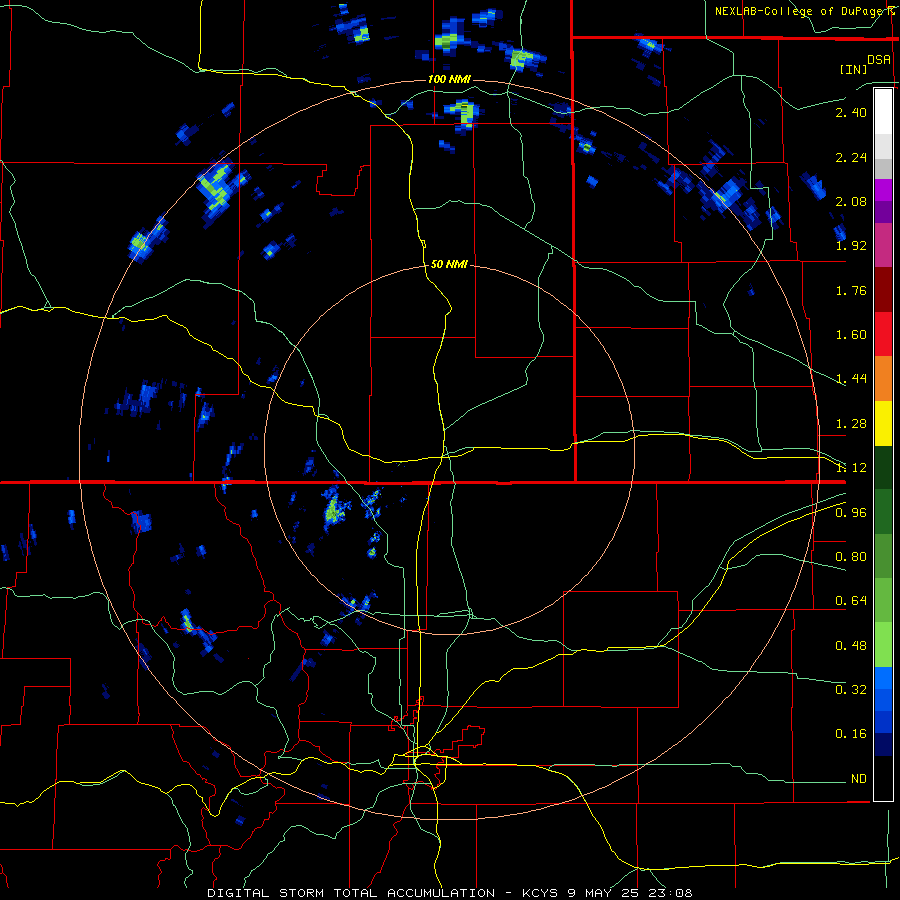Select the bright red color scale segment
Image resolution: width=900 pixels, height=900 pixels.
coord(883,334)
